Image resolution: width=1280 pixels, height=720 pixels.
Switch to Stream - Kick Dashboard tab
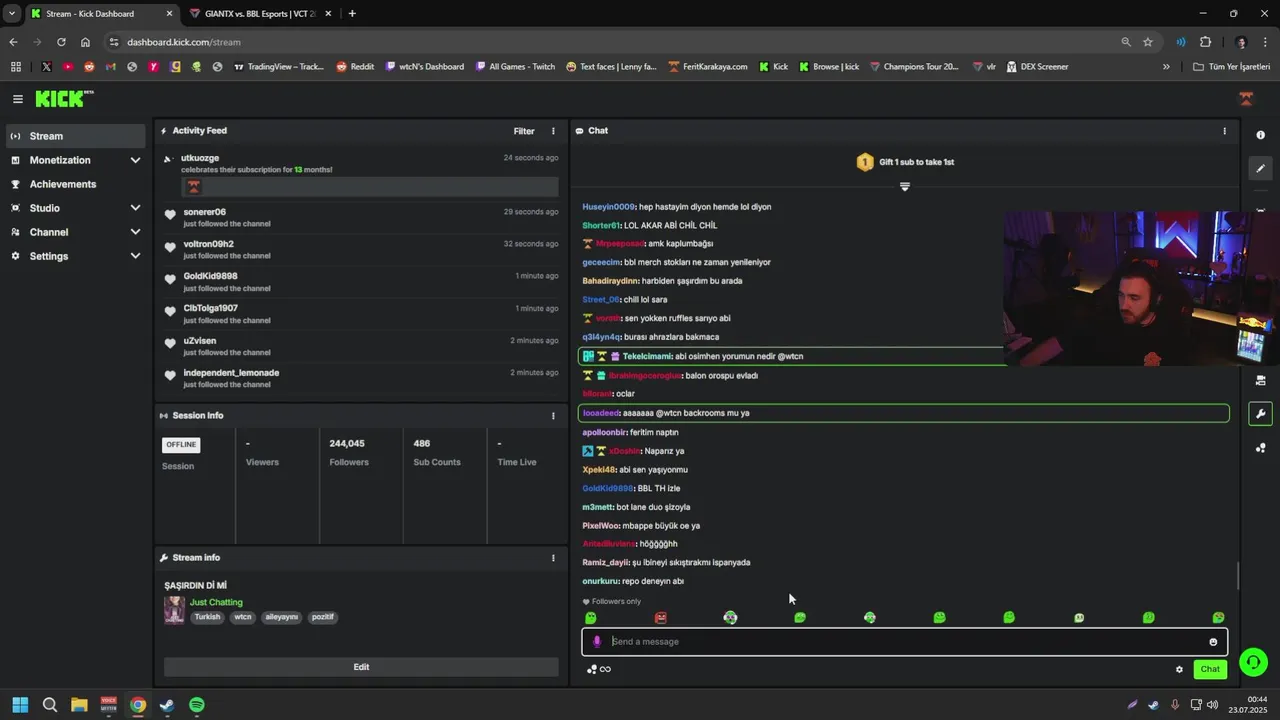pyautogui.click(x=101, y=14)
